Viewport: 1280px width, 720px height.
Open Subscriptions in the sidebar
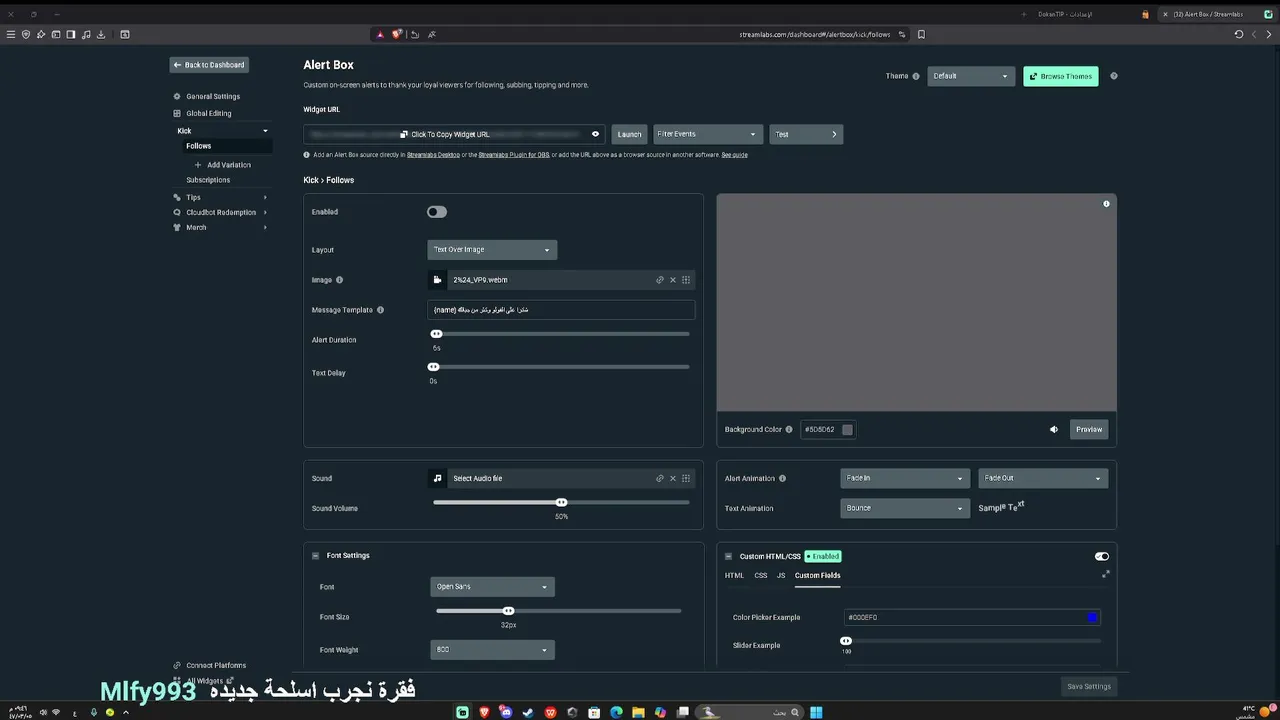pyautogui.click(x=208, y=180)
